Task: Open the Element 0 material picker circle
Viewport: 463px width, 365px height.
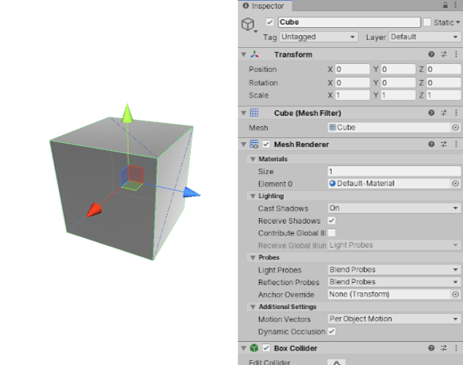Action: 455,184
